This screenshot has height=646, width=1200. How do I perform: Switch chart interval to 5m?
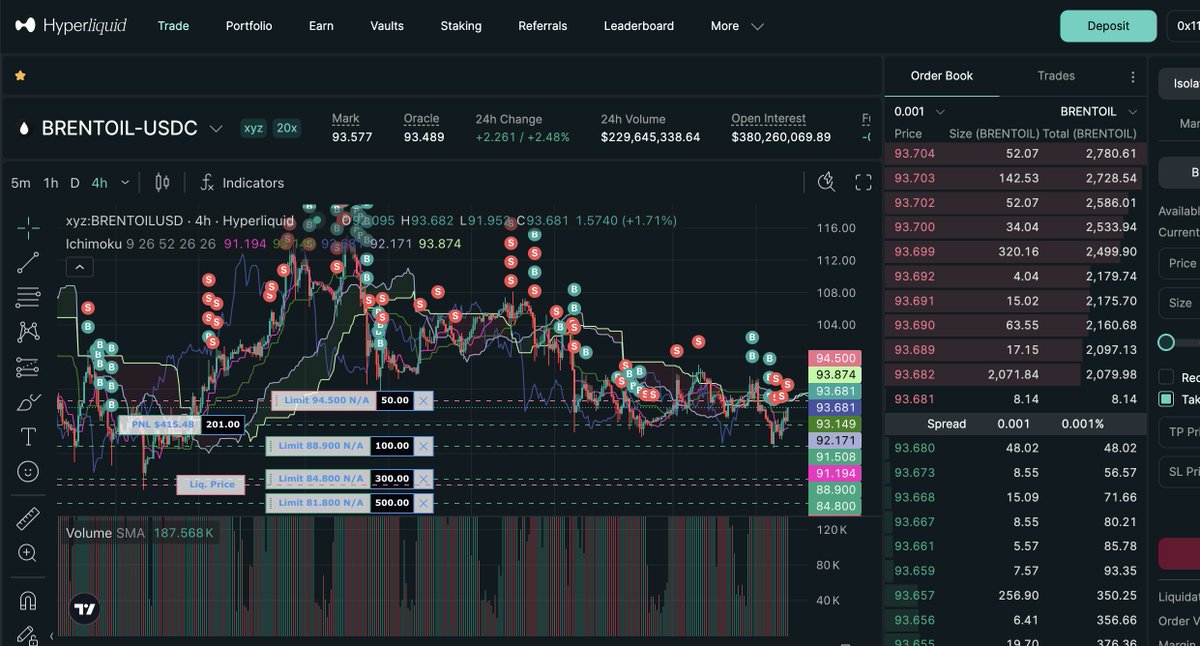pos(20,183)
